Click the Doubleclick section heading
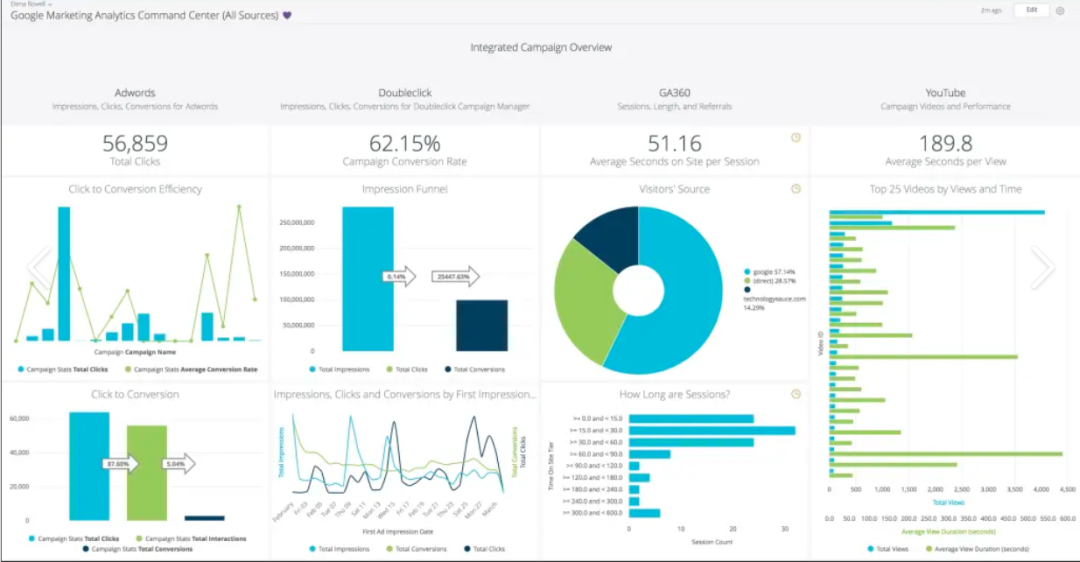This screenshot has width=1080, height=562. click(405, 92)
